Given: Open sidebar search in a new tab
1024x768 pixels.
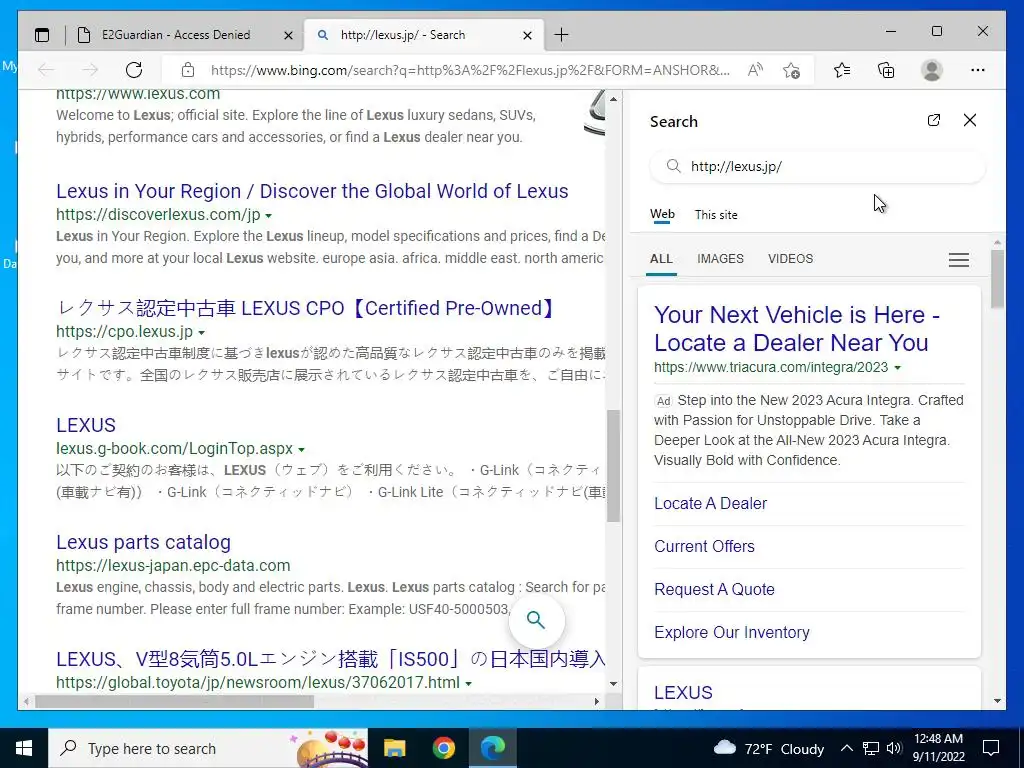Looking at the screenshot, I should 934,120.
